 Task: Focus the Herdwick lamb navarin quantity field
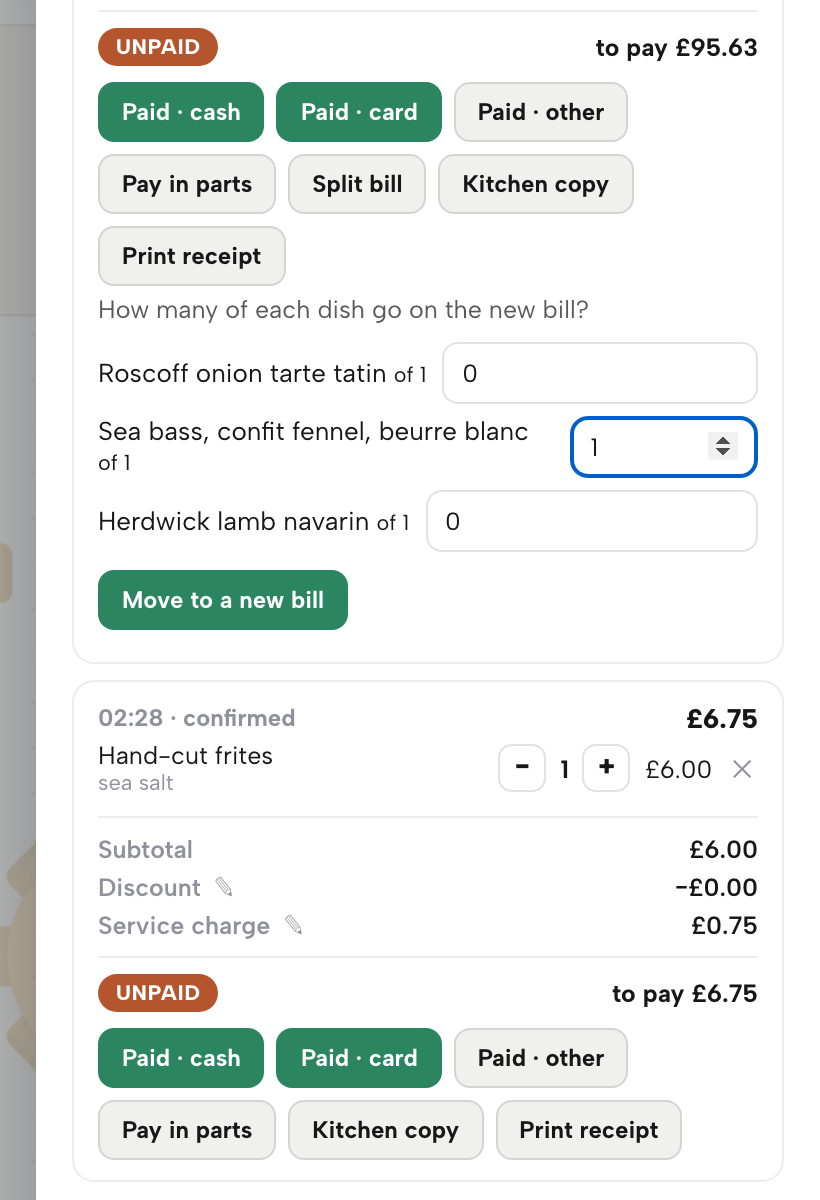click(592, 521)
